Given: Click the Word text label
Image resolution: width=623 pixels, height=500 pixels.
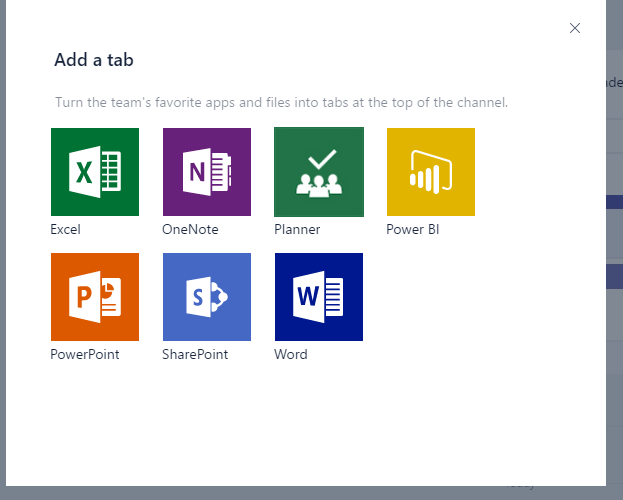Looking at the screenshot, I should click(x=291, y=354).
